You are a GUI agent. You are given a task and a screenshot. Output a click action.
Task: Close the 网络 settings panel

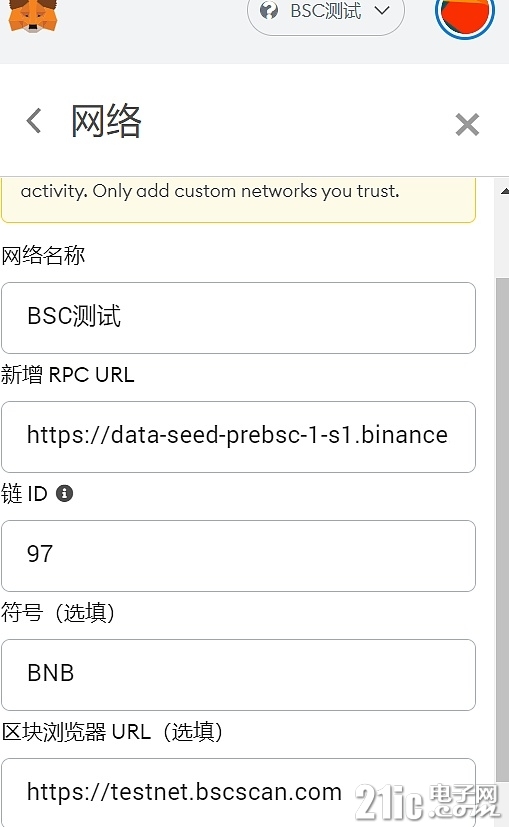467,125
